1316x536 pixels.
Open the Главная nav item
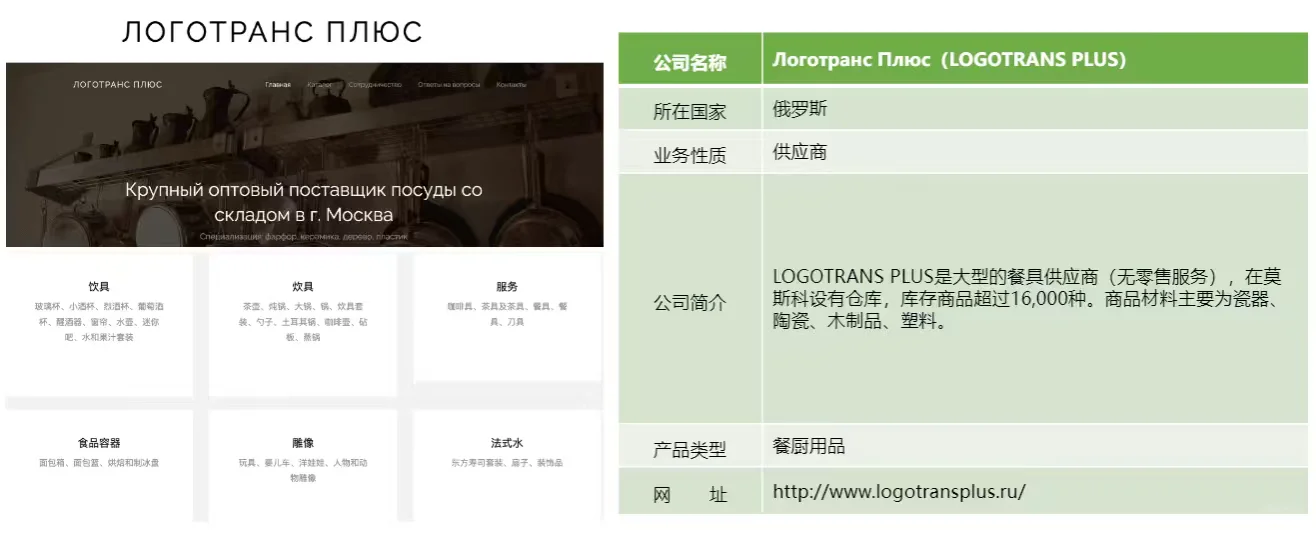click(278, 85)
